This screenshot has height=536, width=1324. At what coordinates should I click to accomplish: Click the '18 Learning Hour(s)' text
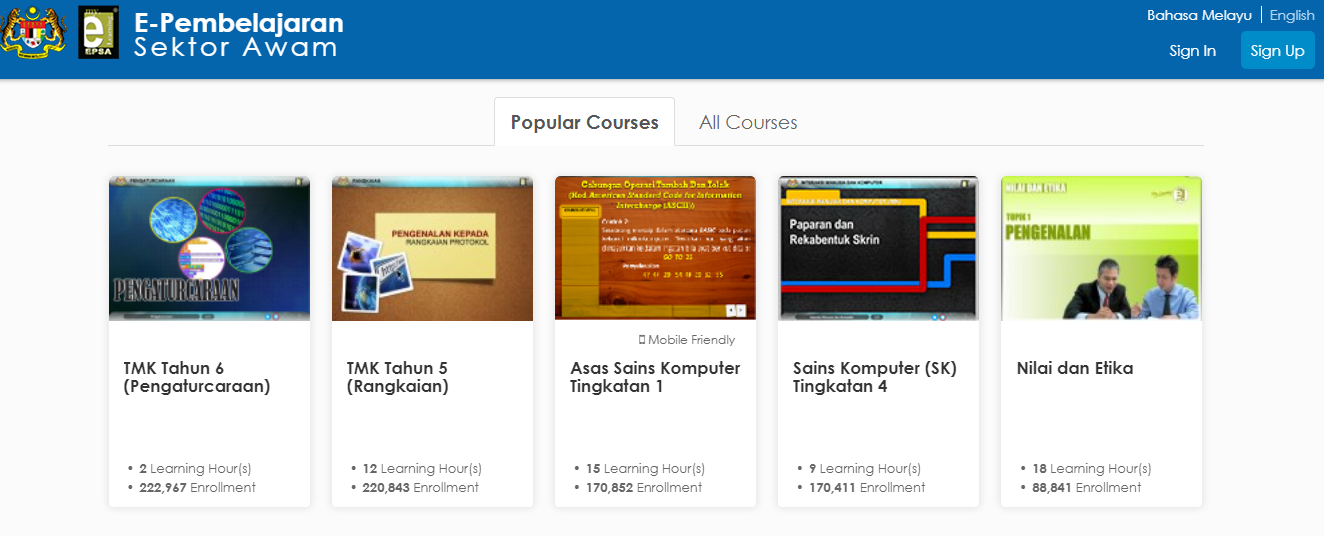pyautogui.click(x=1091, y=468)
